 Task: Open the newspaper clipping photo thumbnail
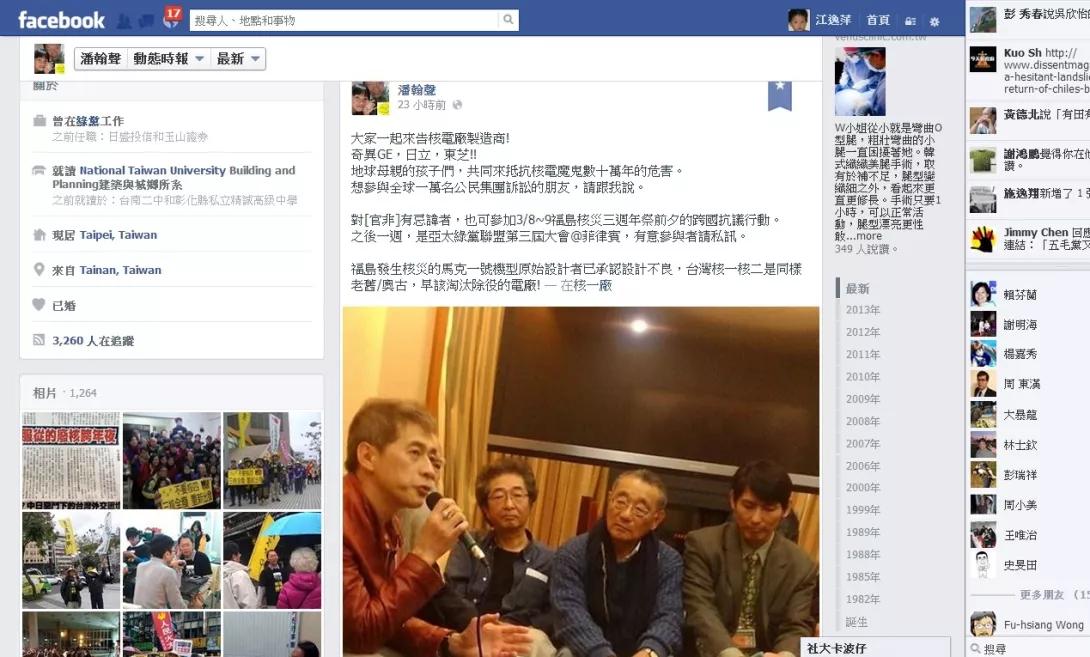(71, 460)
